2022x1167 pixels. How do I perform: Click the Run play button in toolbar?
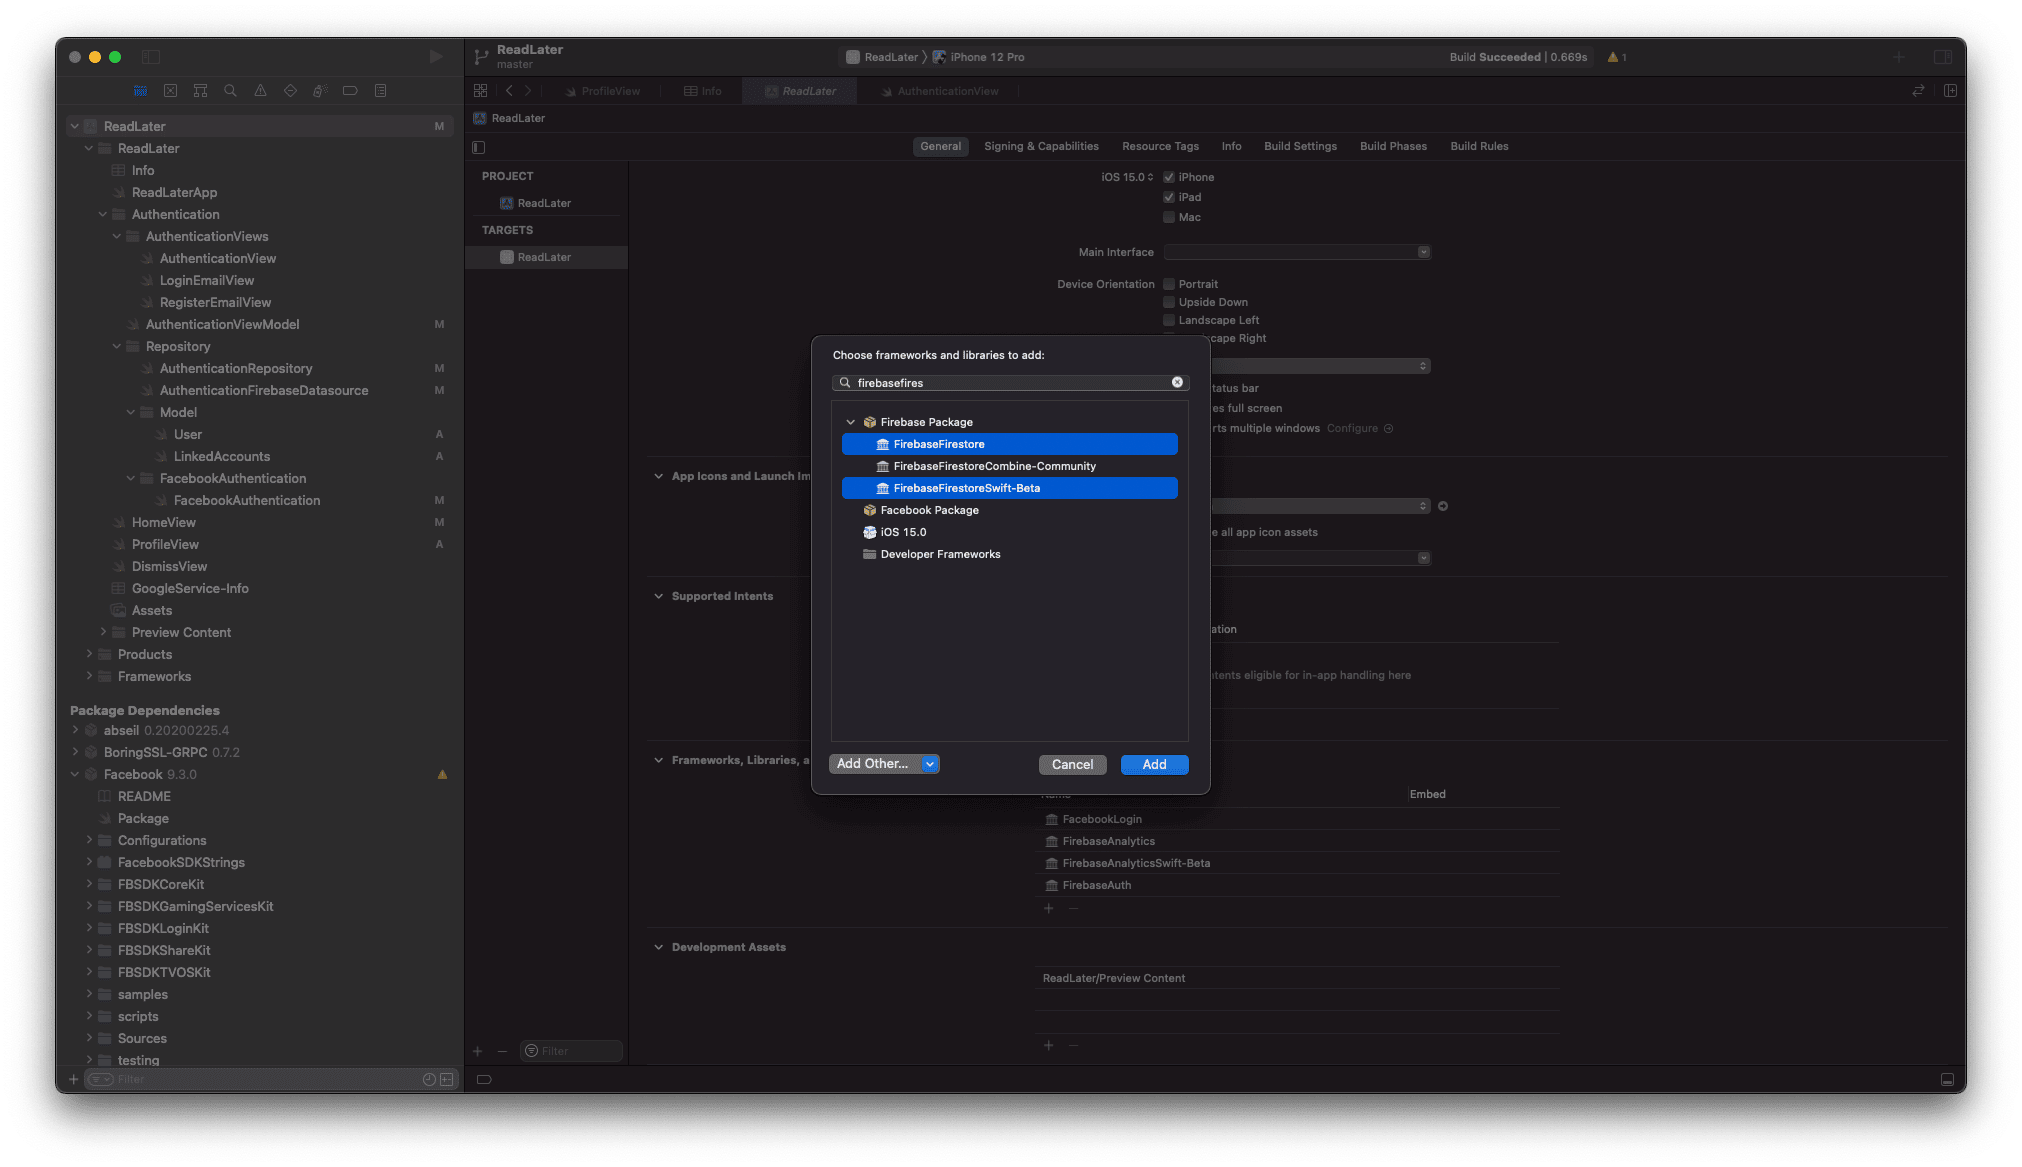click(436, 57)
